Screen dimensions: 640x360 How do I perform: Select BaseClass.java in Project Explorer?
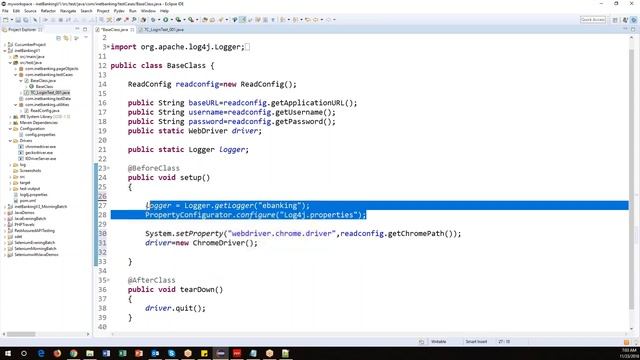pos(42,80)
